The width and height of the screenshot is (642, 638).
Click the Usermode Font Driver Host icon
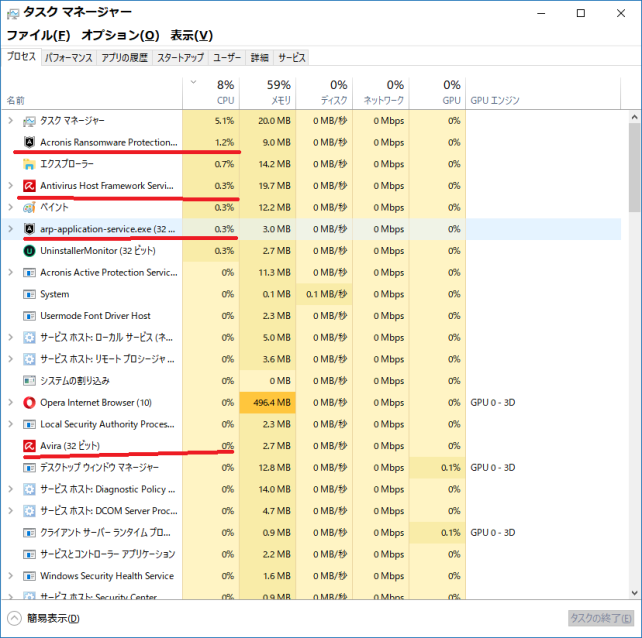tap(29, 316)
